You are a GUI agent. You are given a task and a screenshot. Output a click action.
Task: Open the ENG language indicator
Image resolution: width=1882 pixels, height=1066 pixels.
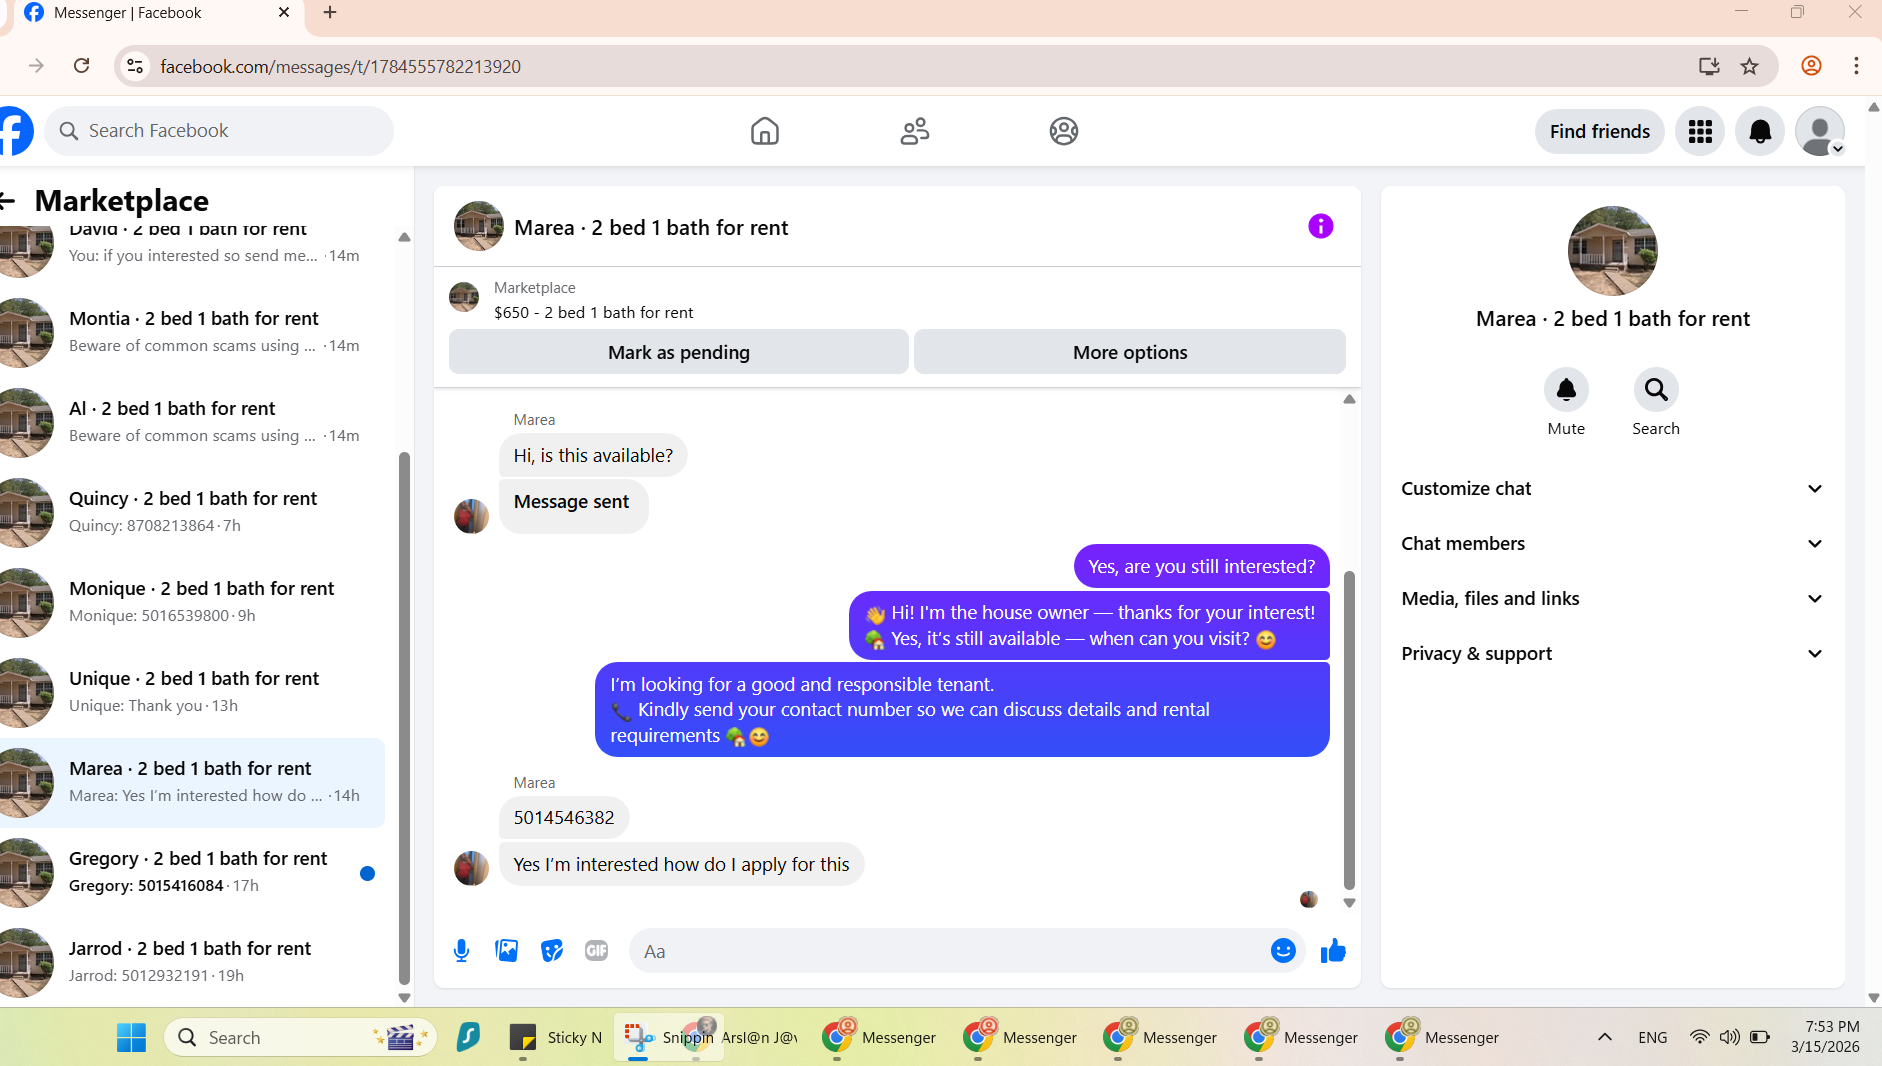click(x=1652, y=1038)
